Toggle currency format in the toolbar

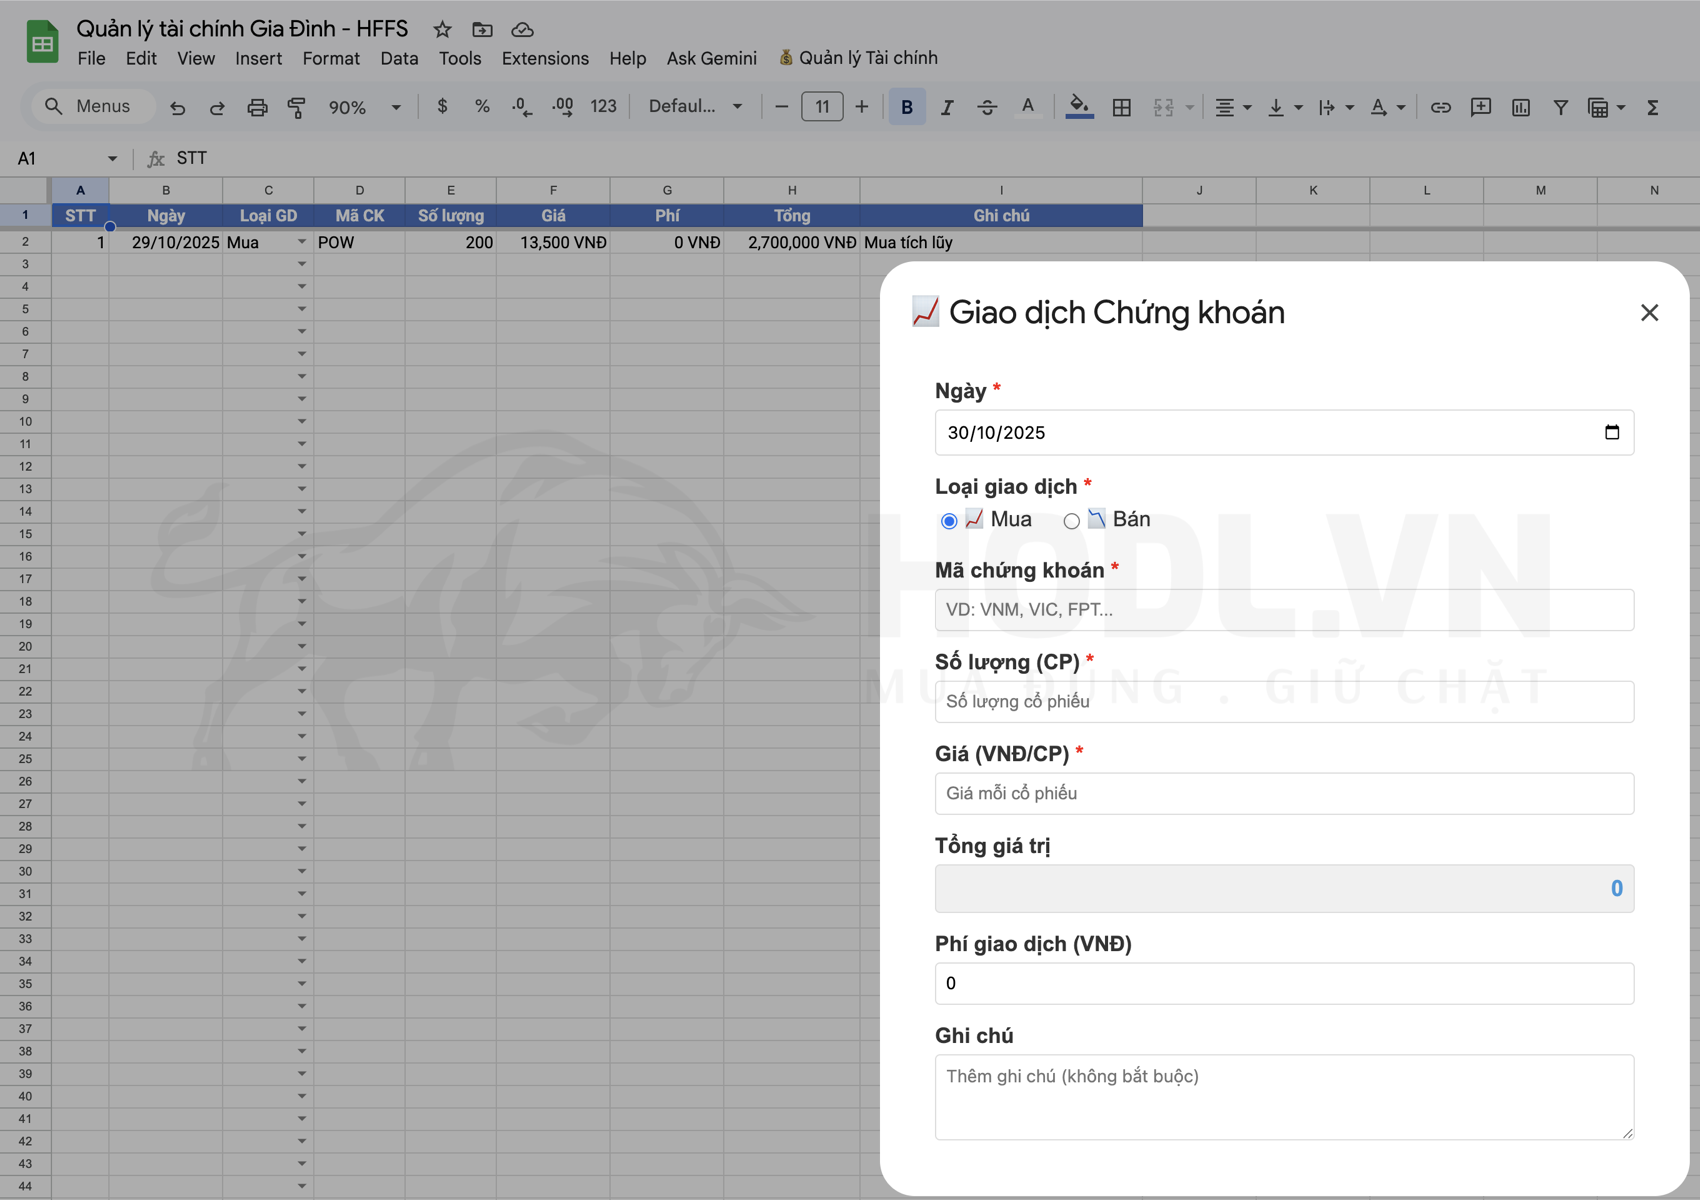pyautogui.click(x=442, y=106)
